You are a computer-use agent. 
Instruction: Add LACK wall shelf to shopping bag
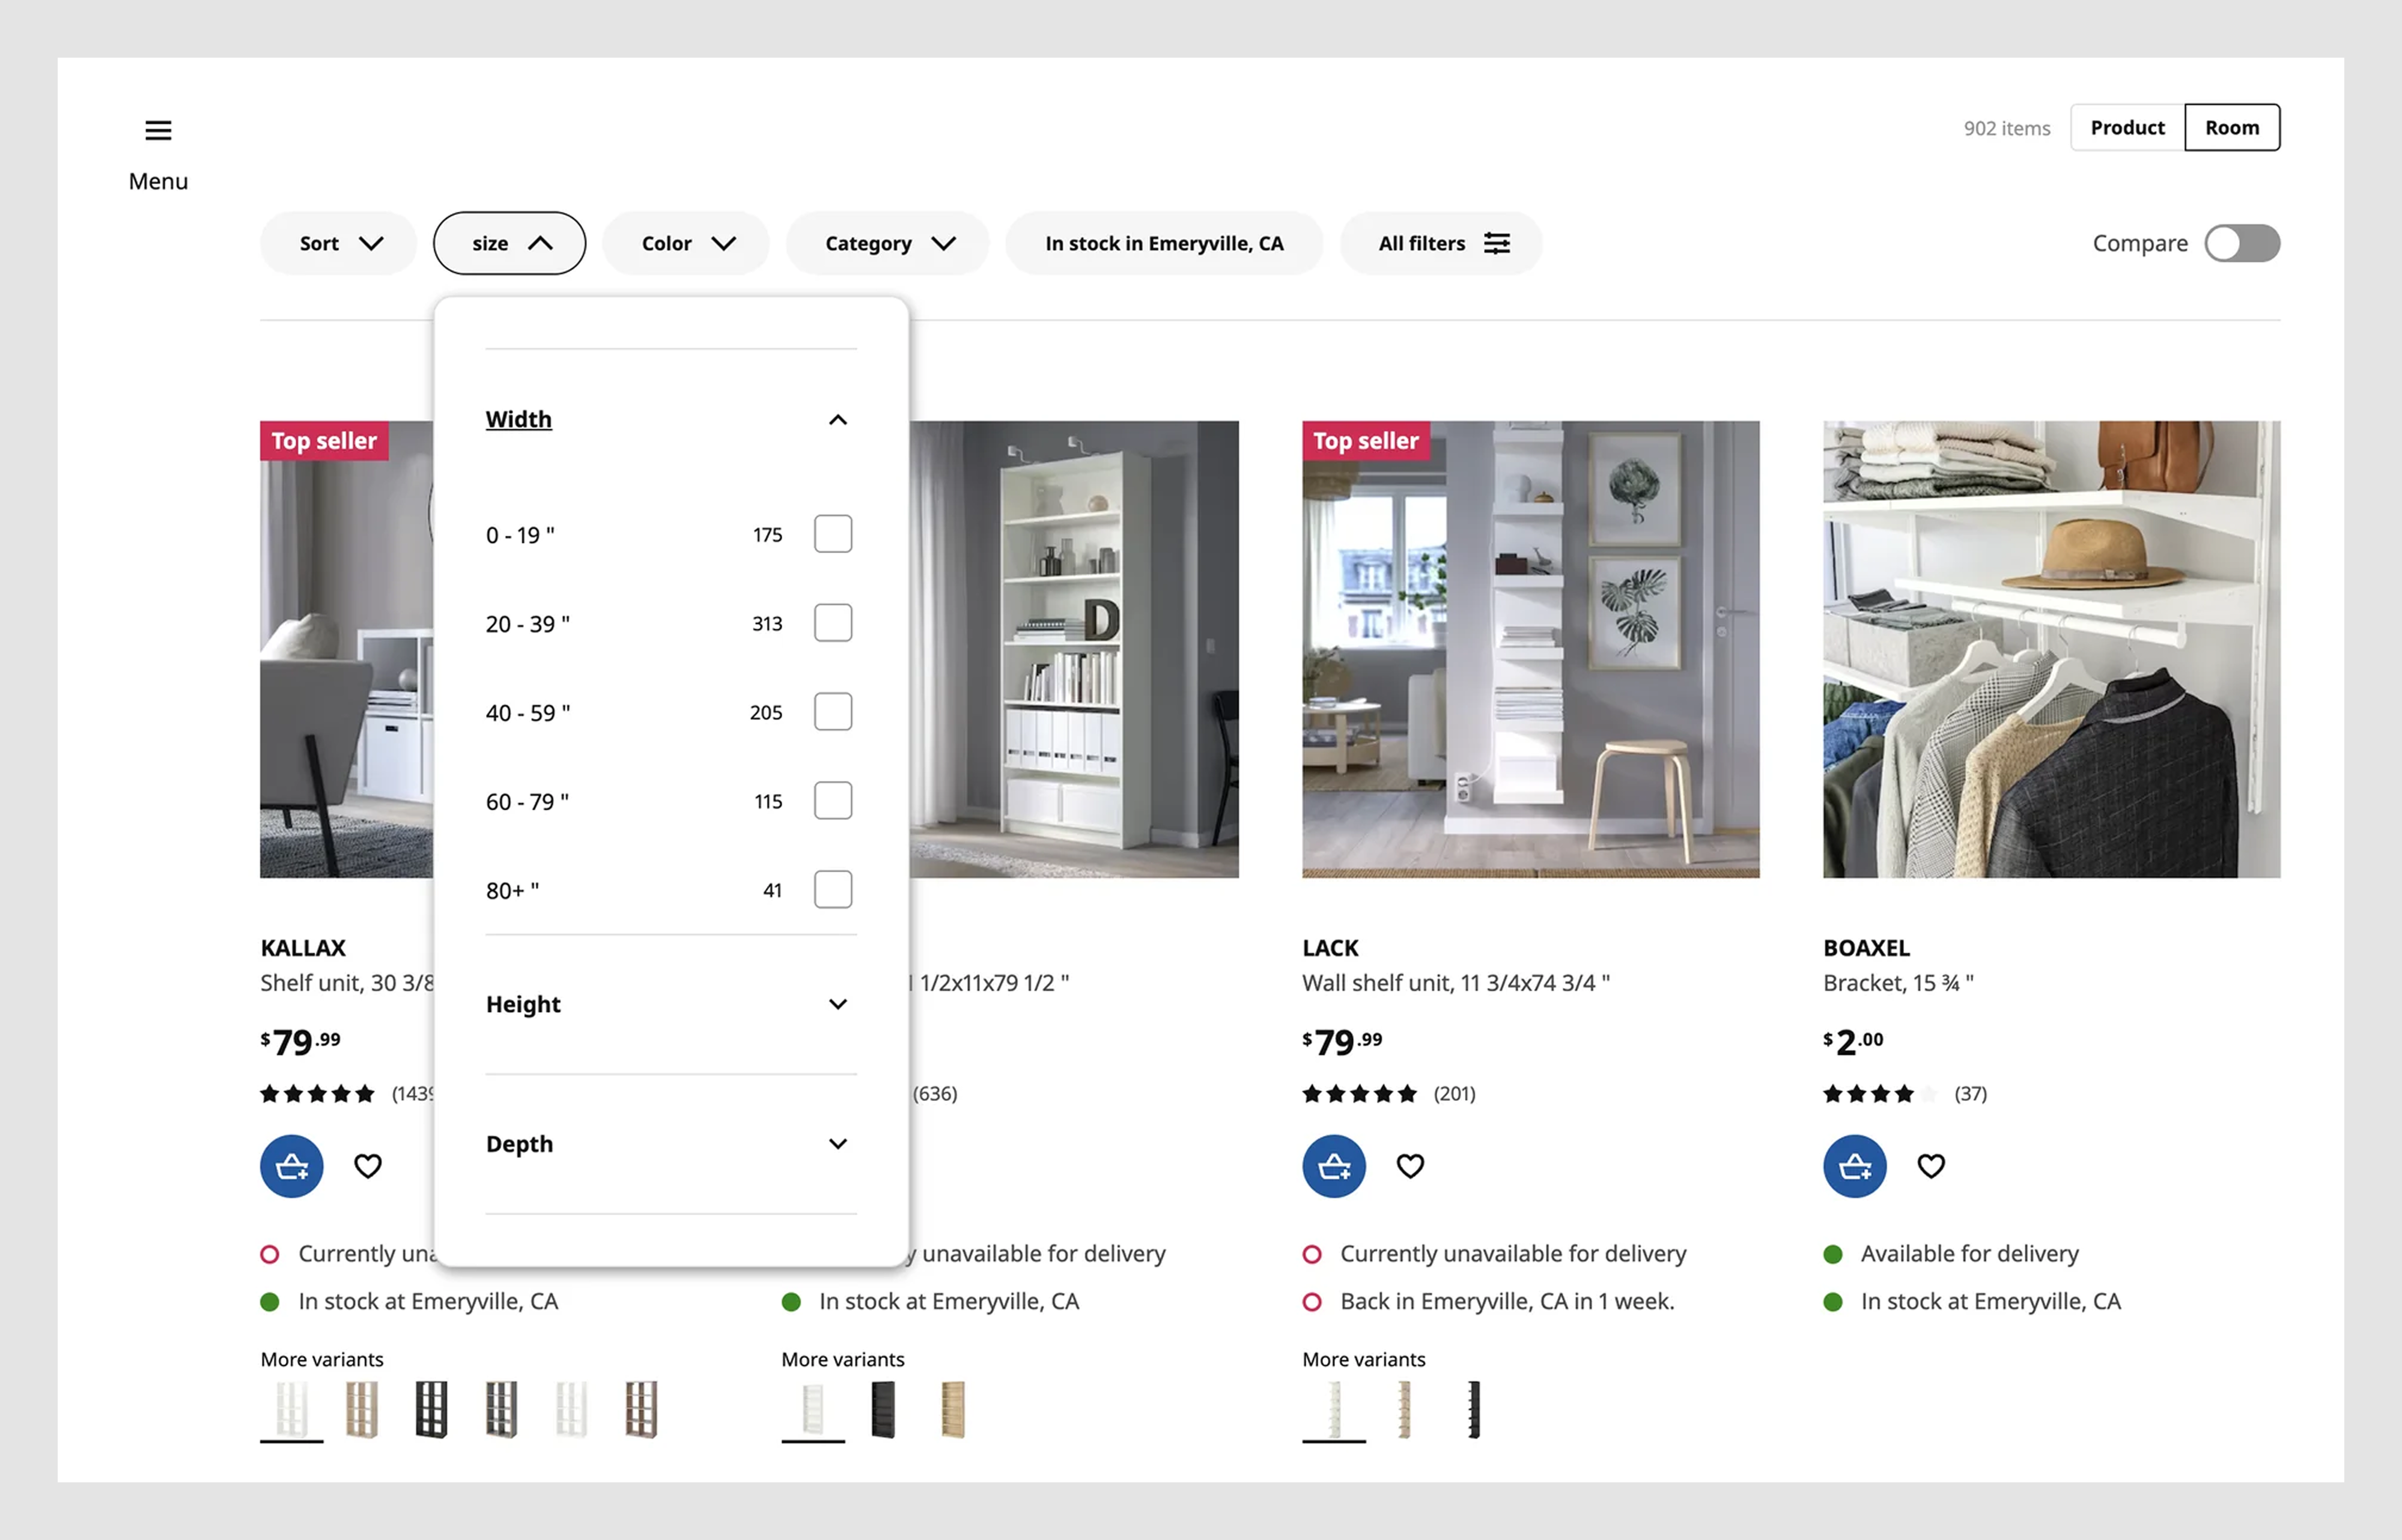click(x=1333, y=1166)
